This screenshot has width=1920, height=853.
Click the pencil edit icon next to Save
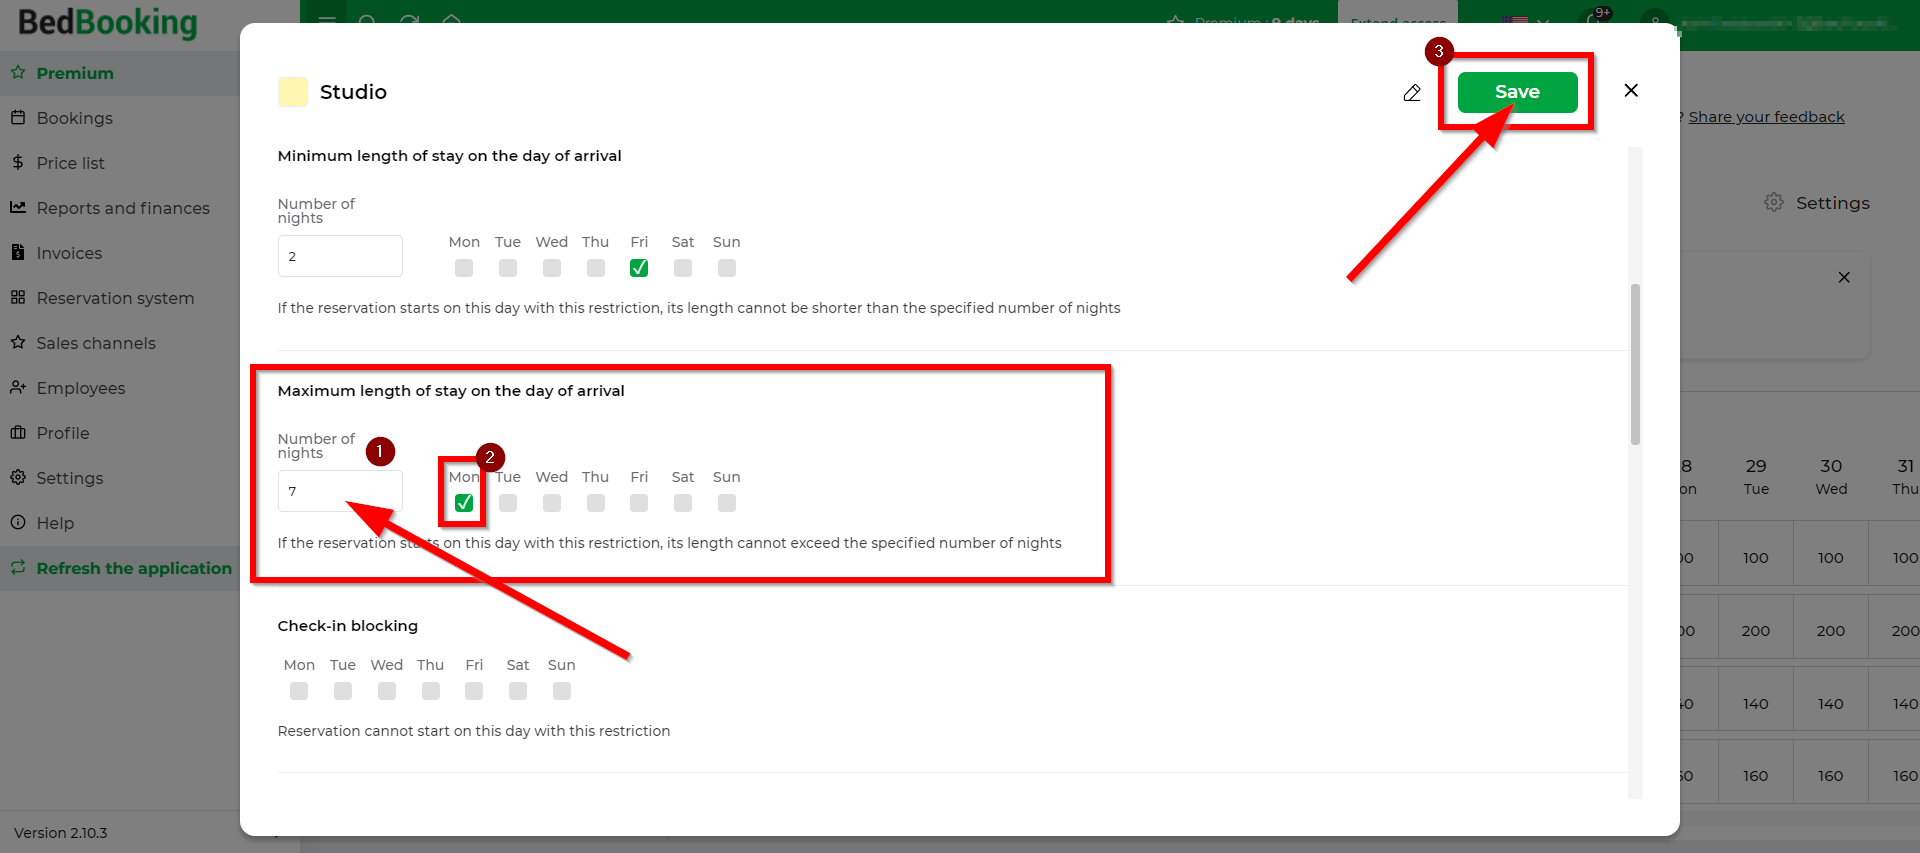1412,93
